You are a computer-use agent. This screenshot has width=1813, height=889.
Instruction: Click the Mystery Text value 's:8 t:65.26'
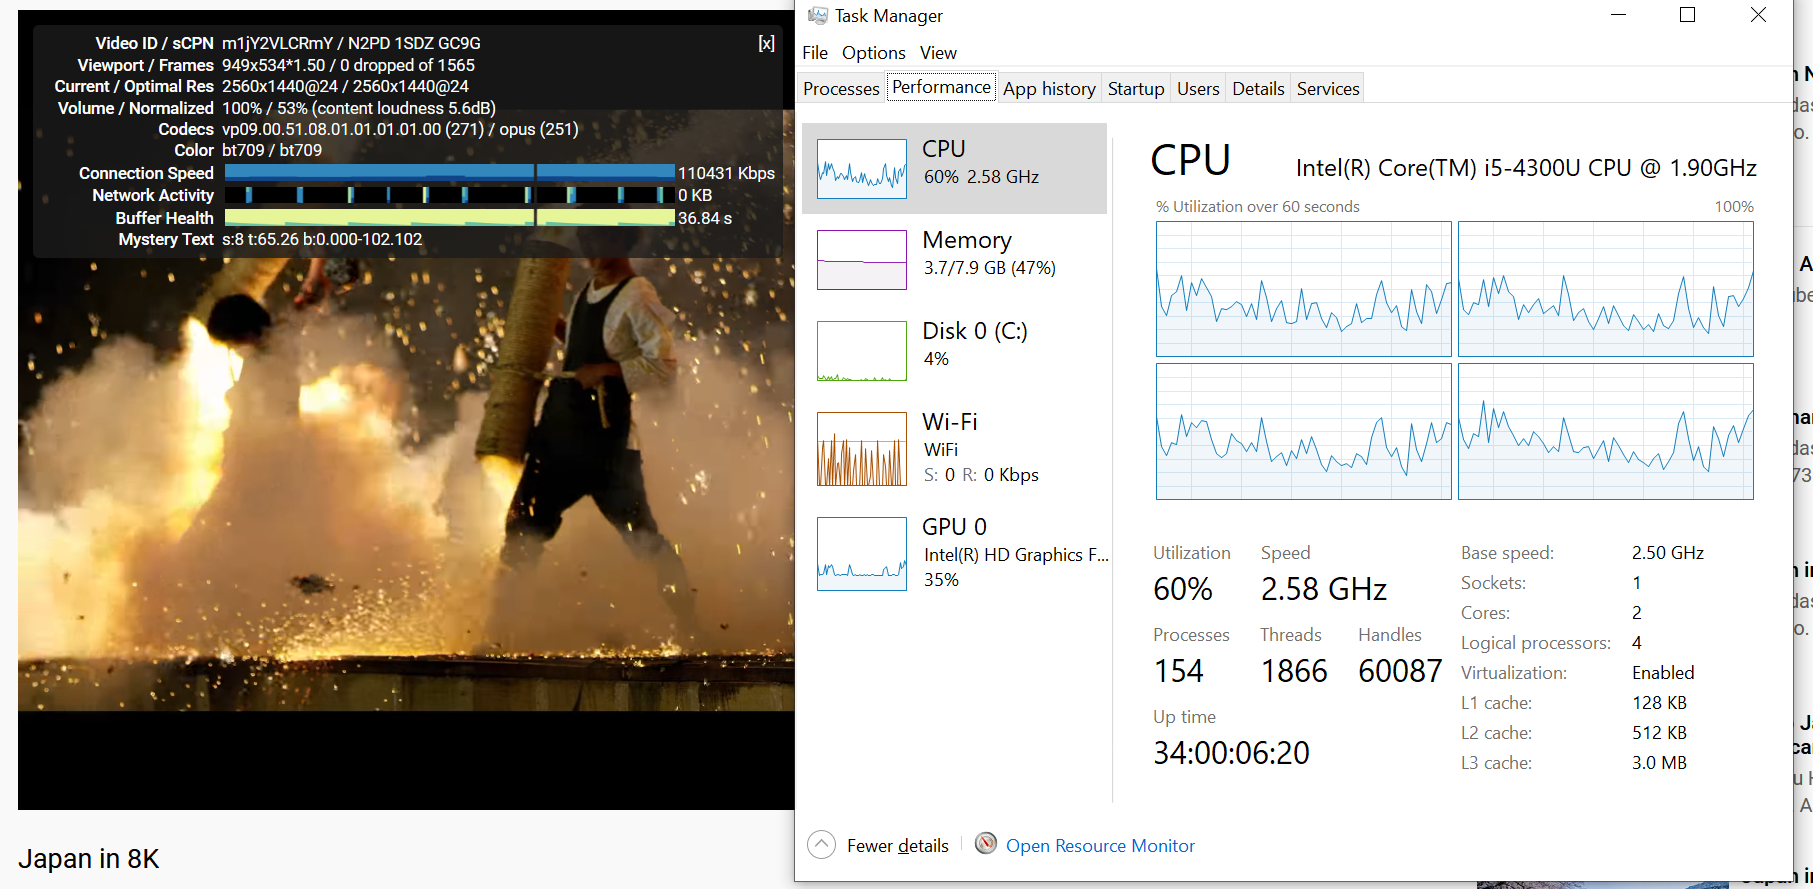coord(322,239)
